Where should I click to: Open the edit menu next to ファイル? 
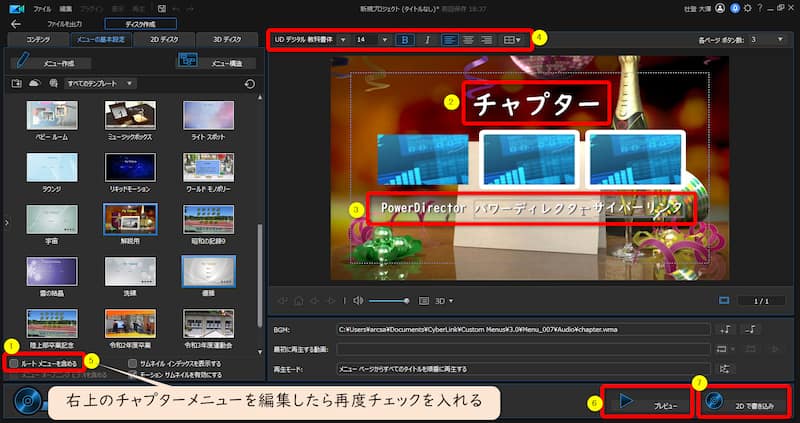[x=65, y=9]
